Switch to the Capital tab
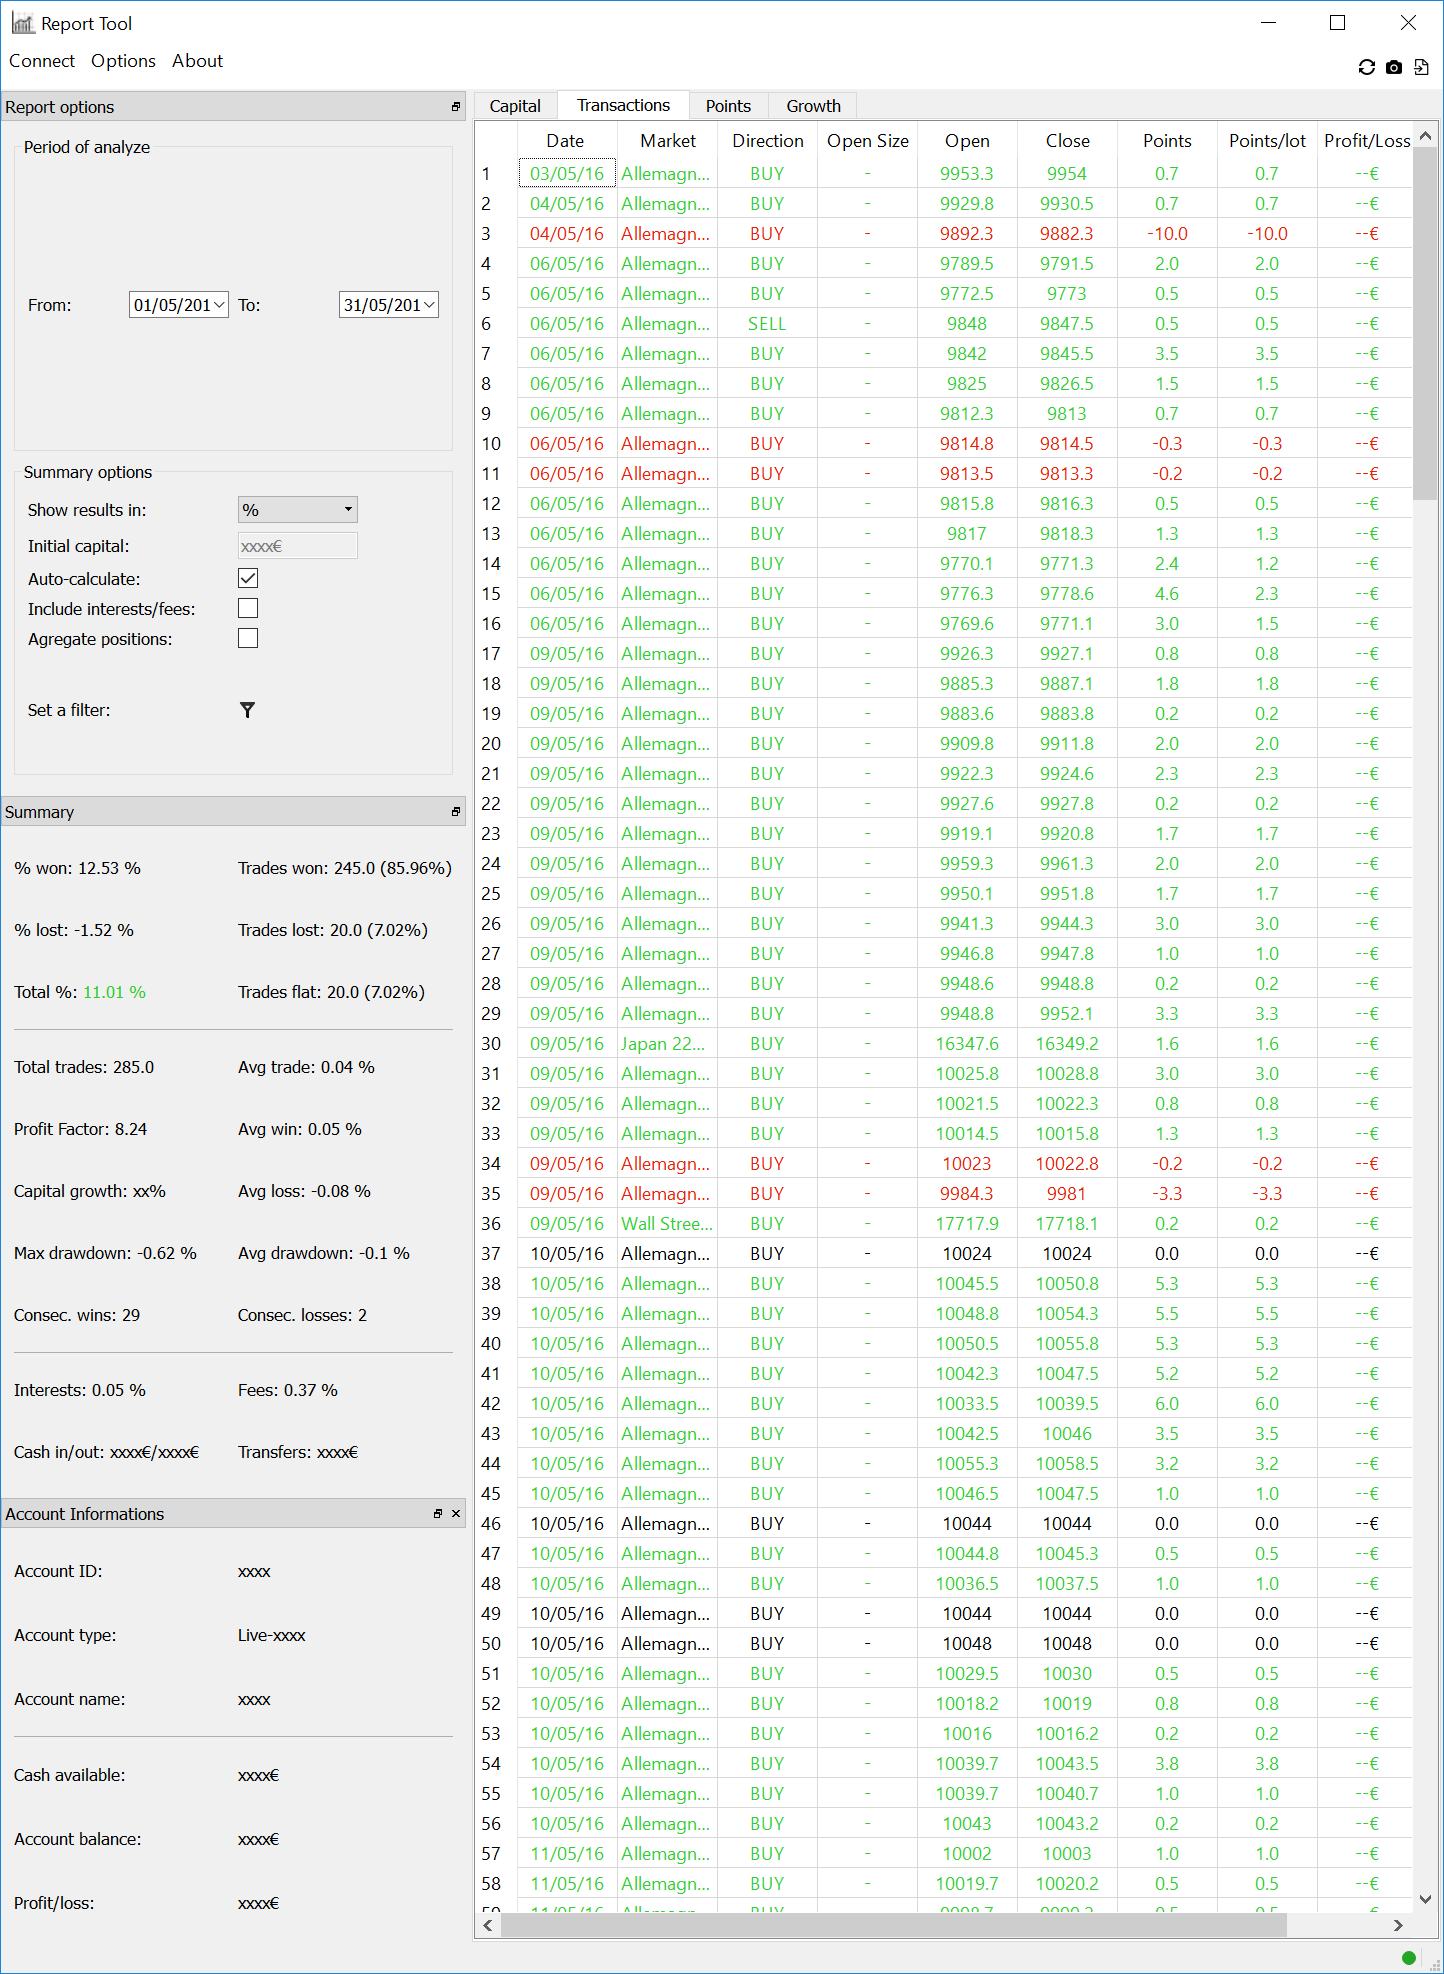 515,106
